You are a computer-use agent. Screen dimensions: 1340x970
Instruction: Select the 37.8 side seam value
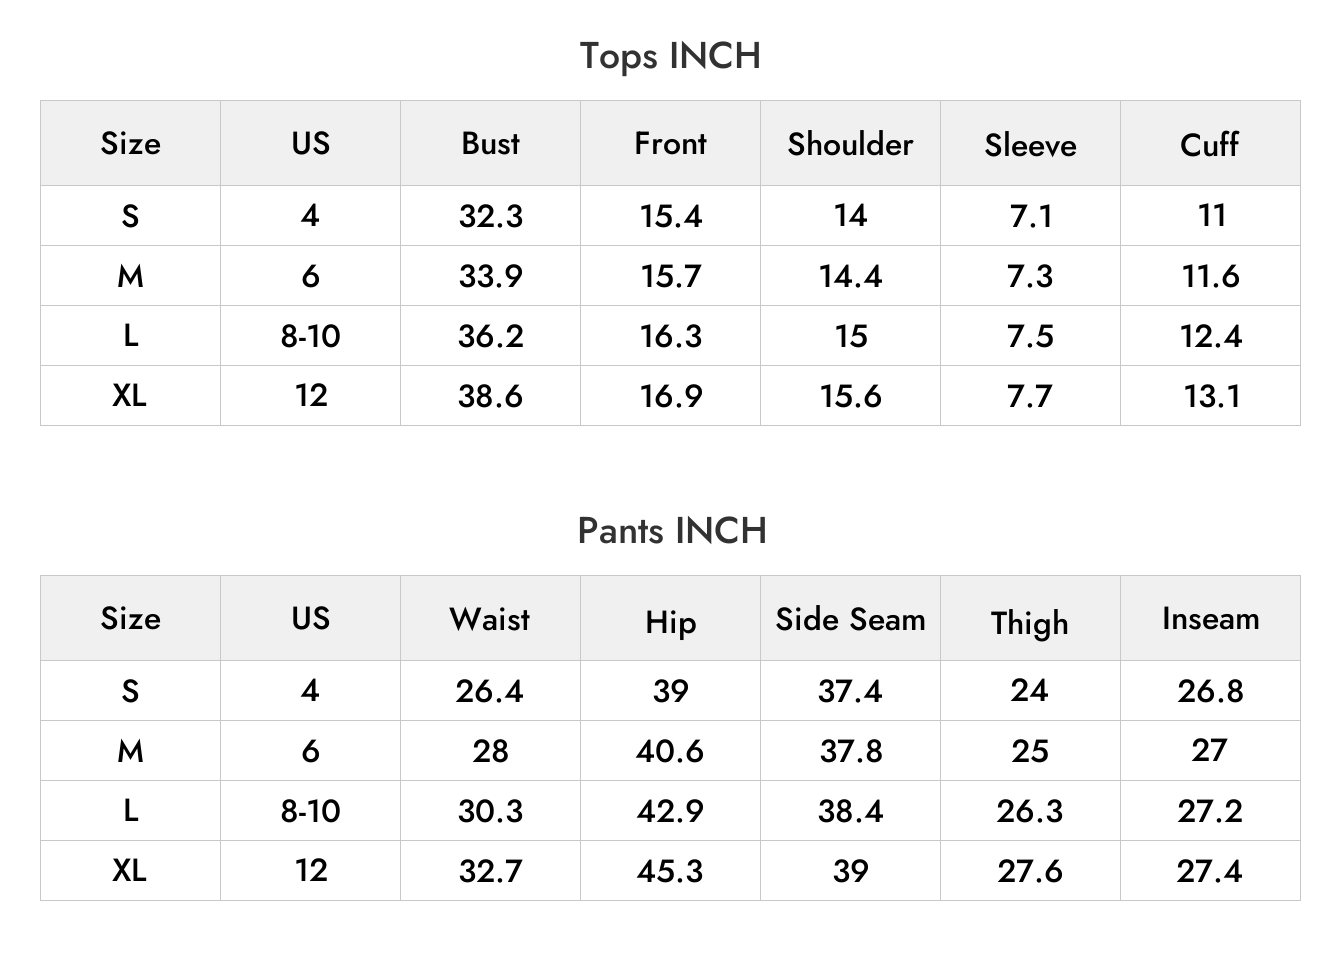pos(850,751)
